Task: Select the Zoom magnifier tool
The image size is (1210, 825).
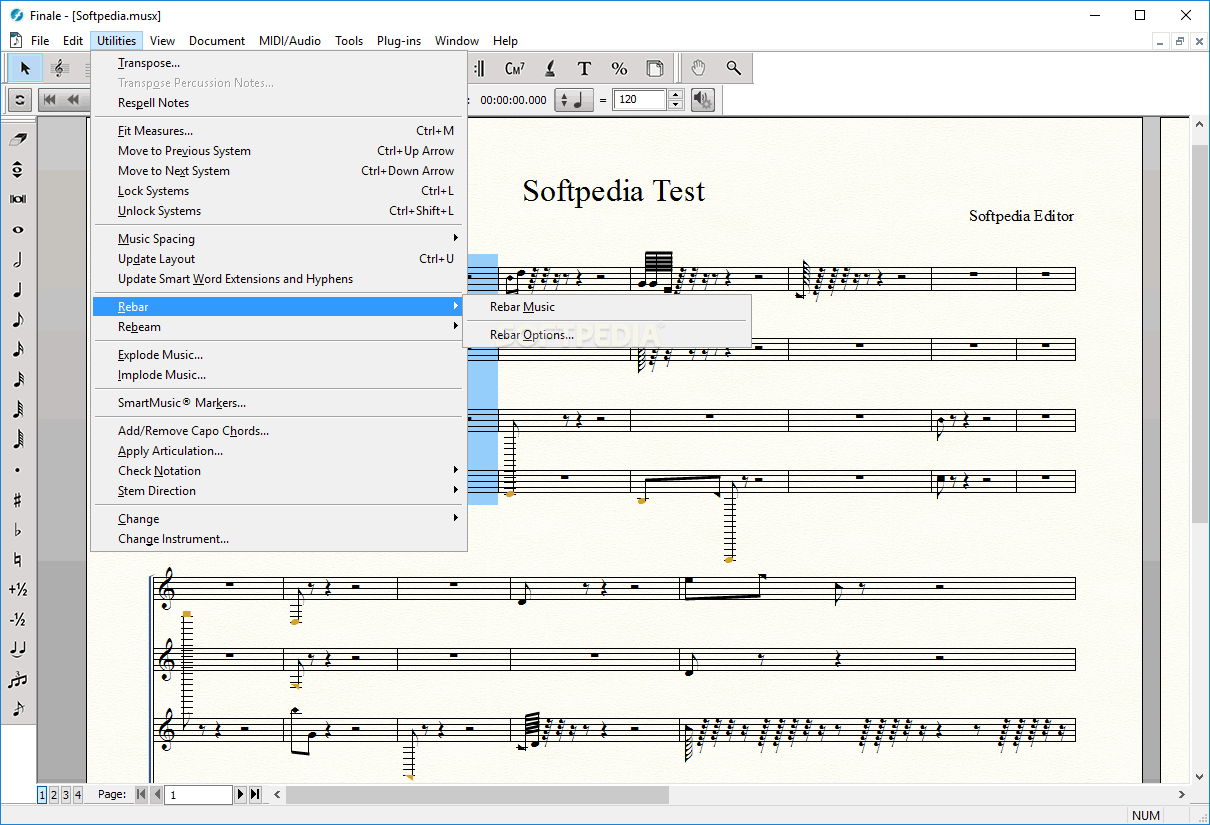Action: [x=734, y=68]
